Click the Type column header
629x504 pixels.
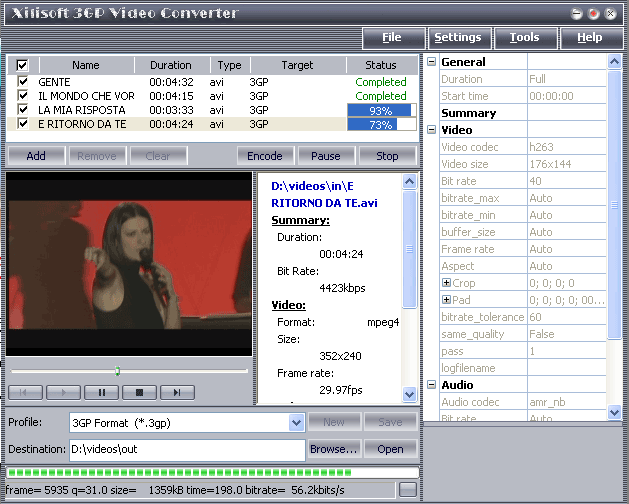coord(229,65)
